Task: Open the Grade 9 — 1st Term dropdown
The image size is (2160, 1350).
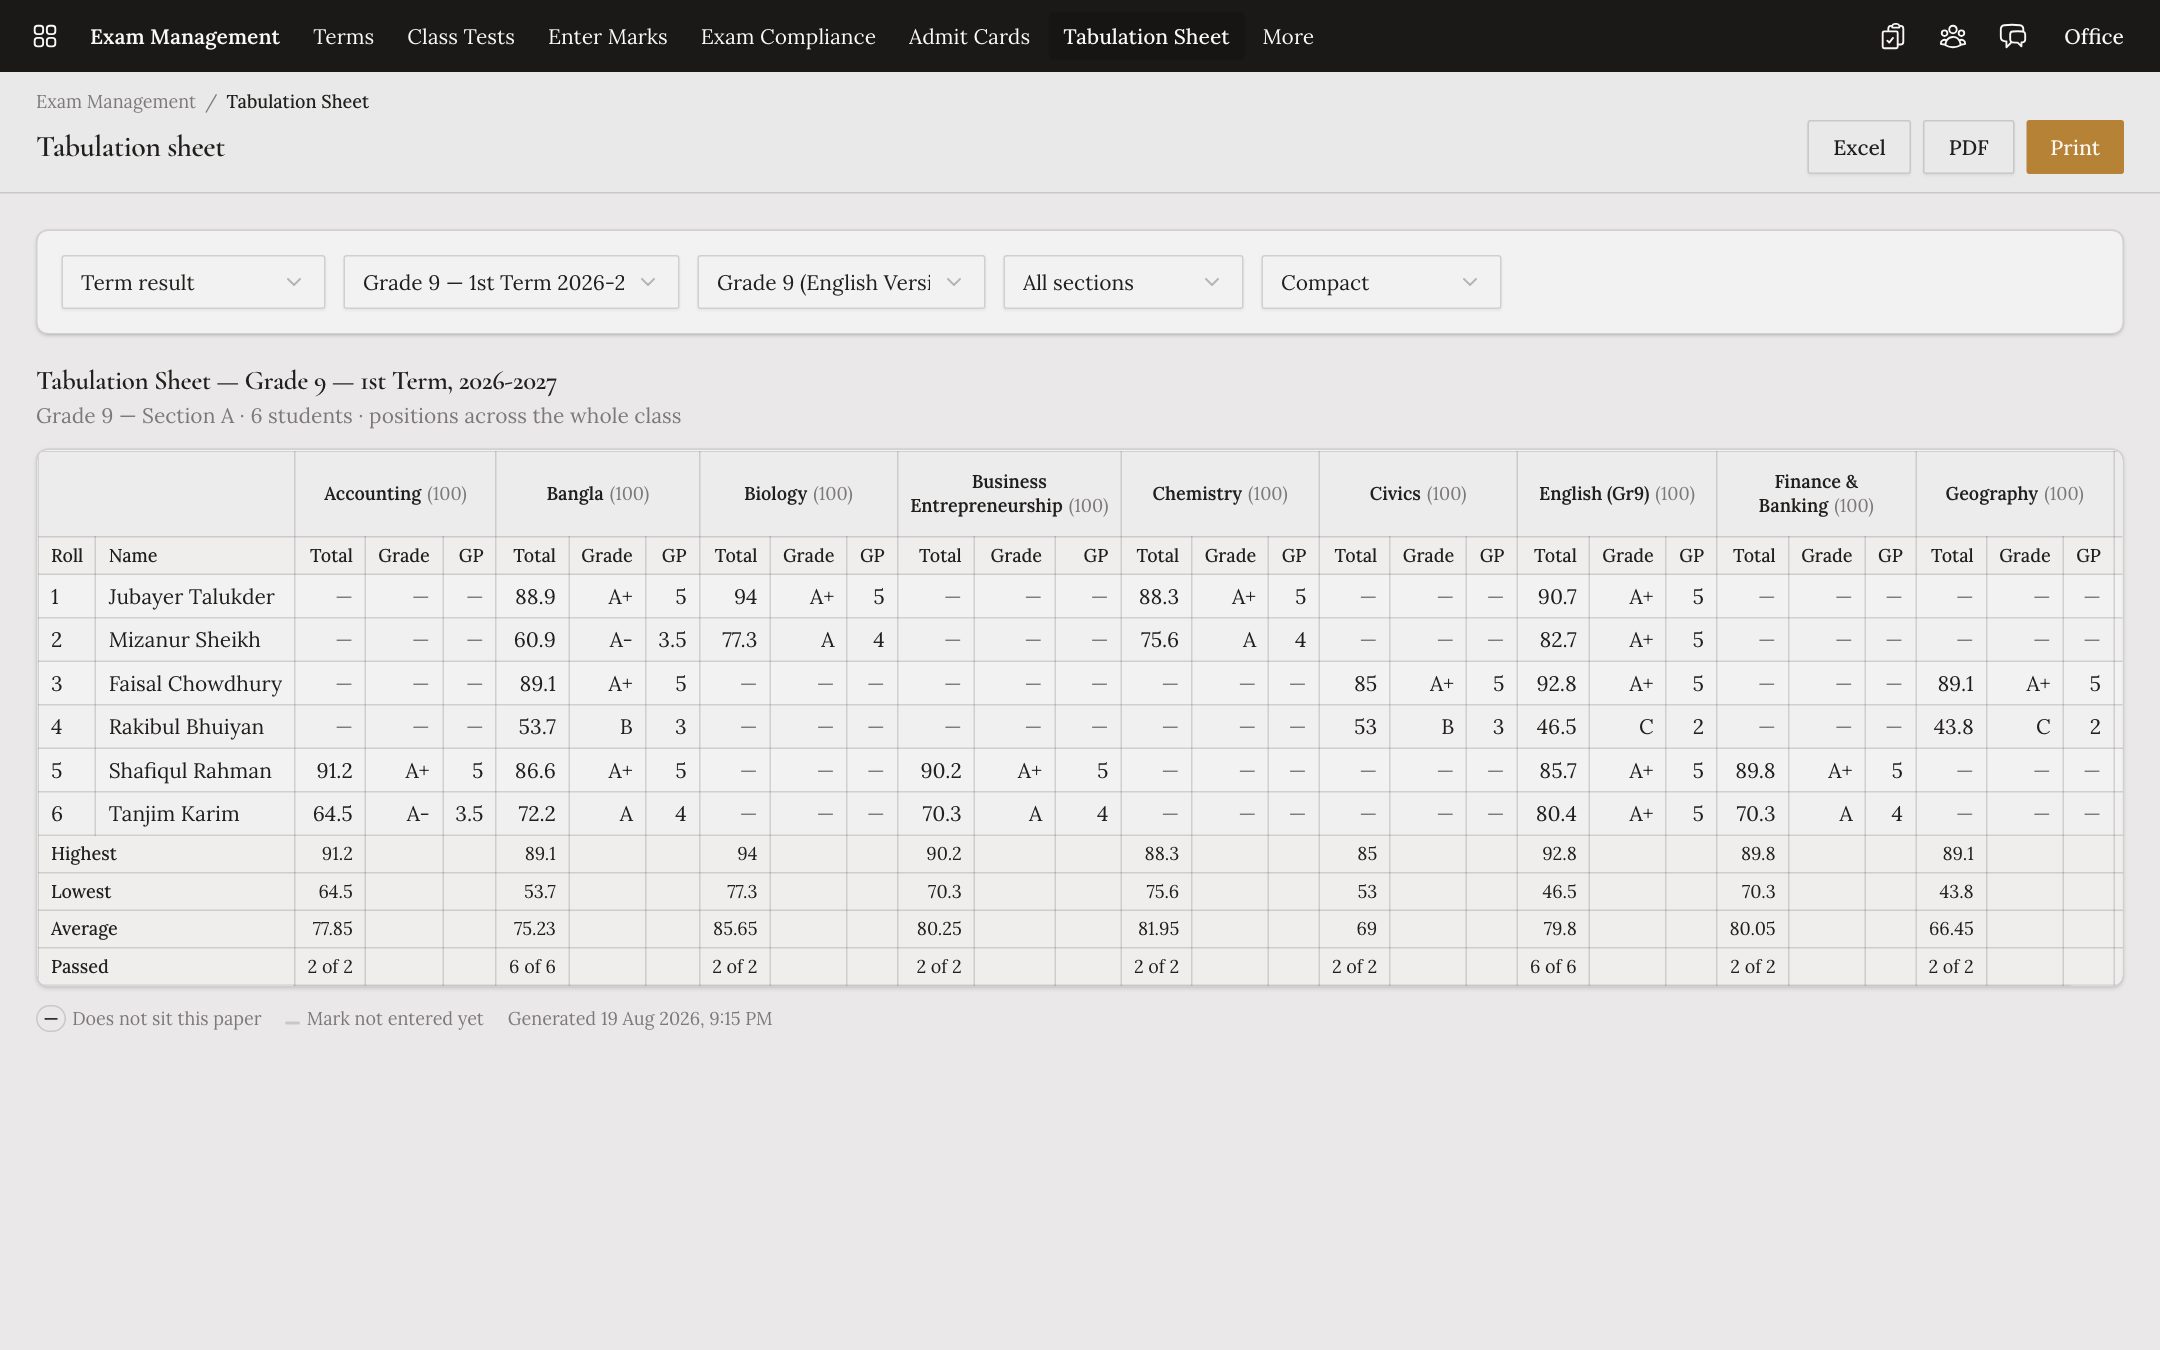Action: 511,282
